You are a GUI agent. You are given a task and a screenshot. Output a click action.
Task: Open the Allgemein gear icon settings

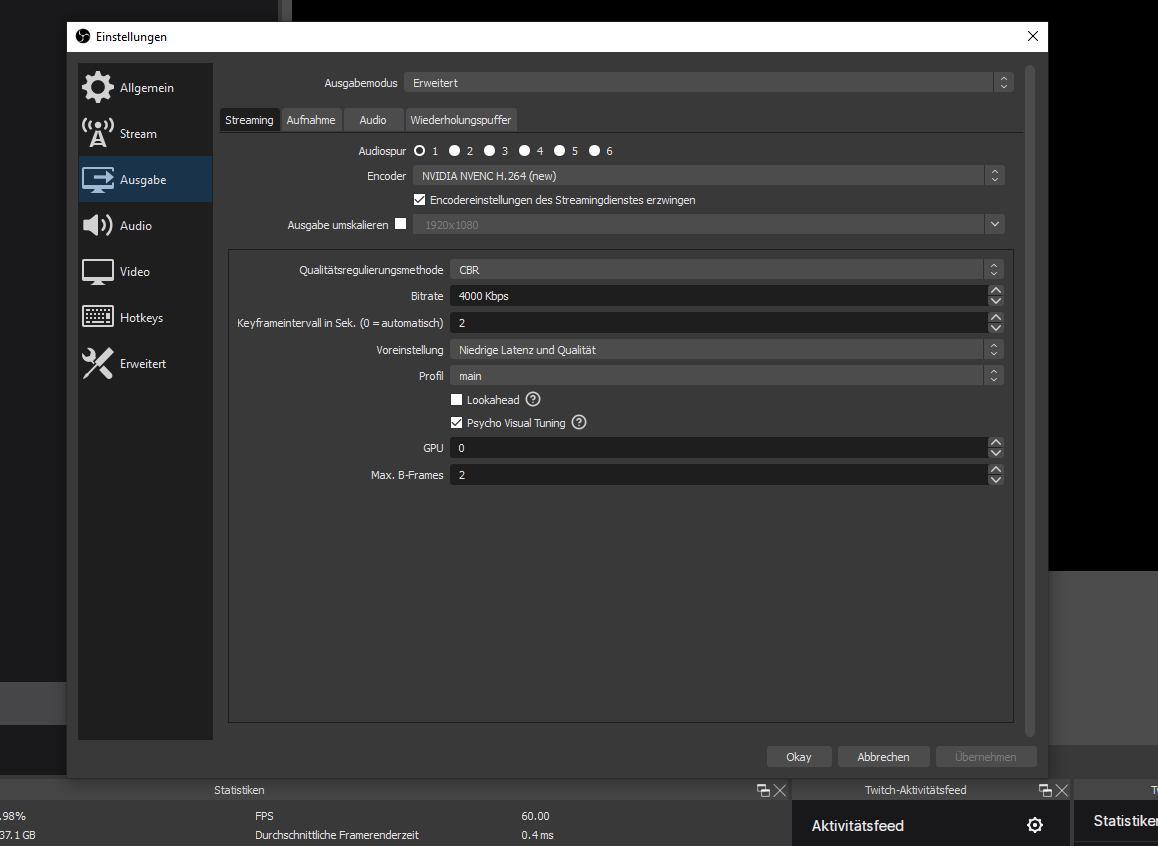pos(98,88)
